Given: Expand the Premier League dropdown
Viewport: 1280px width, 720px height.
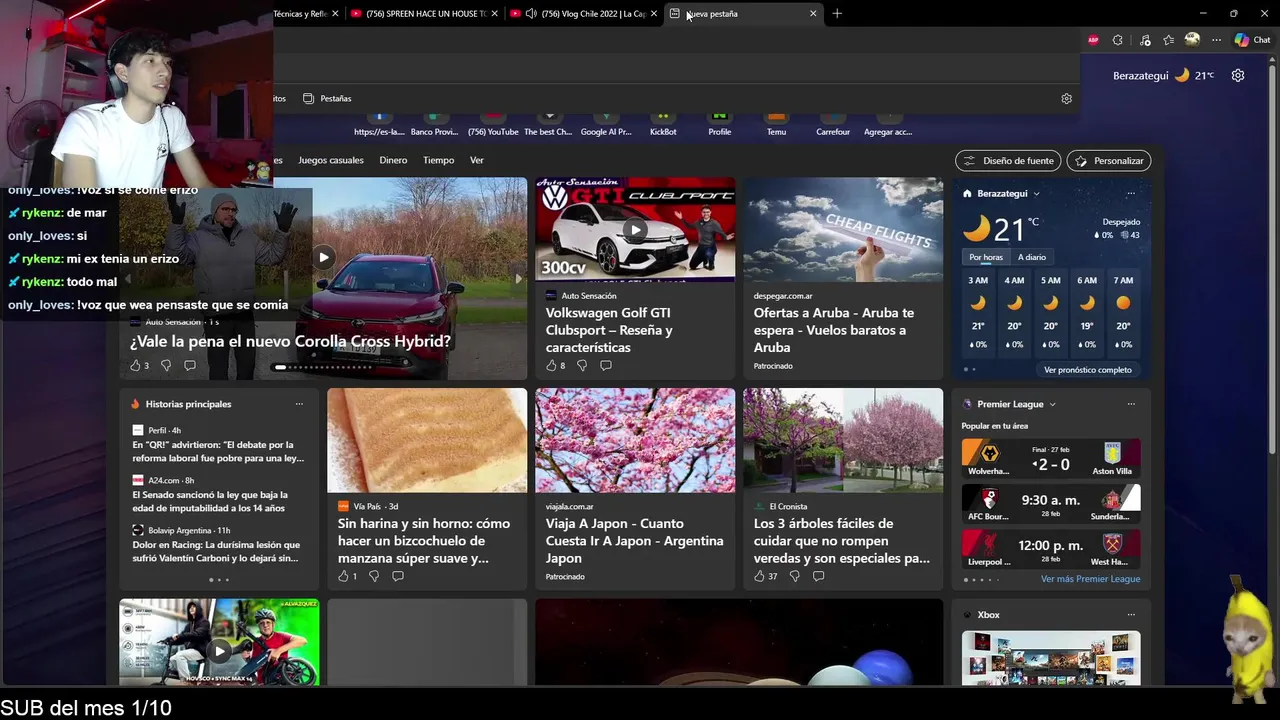Looking at the screenshot, I should tap(1053, 404).
